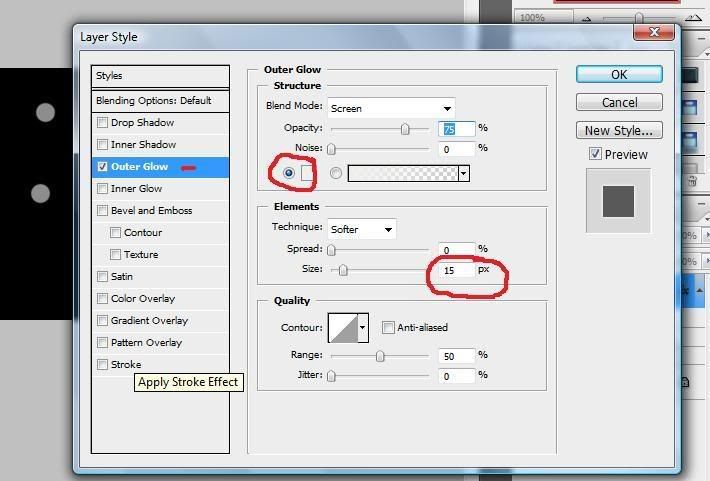
Task: Click the zoom 100% field behind dialog
Action: coord(543,17)
